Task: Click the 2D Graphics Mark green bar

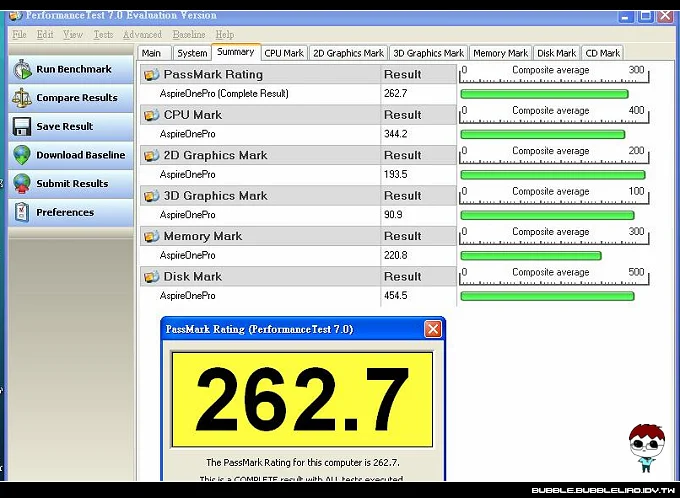Action: [x=553, y=175]
